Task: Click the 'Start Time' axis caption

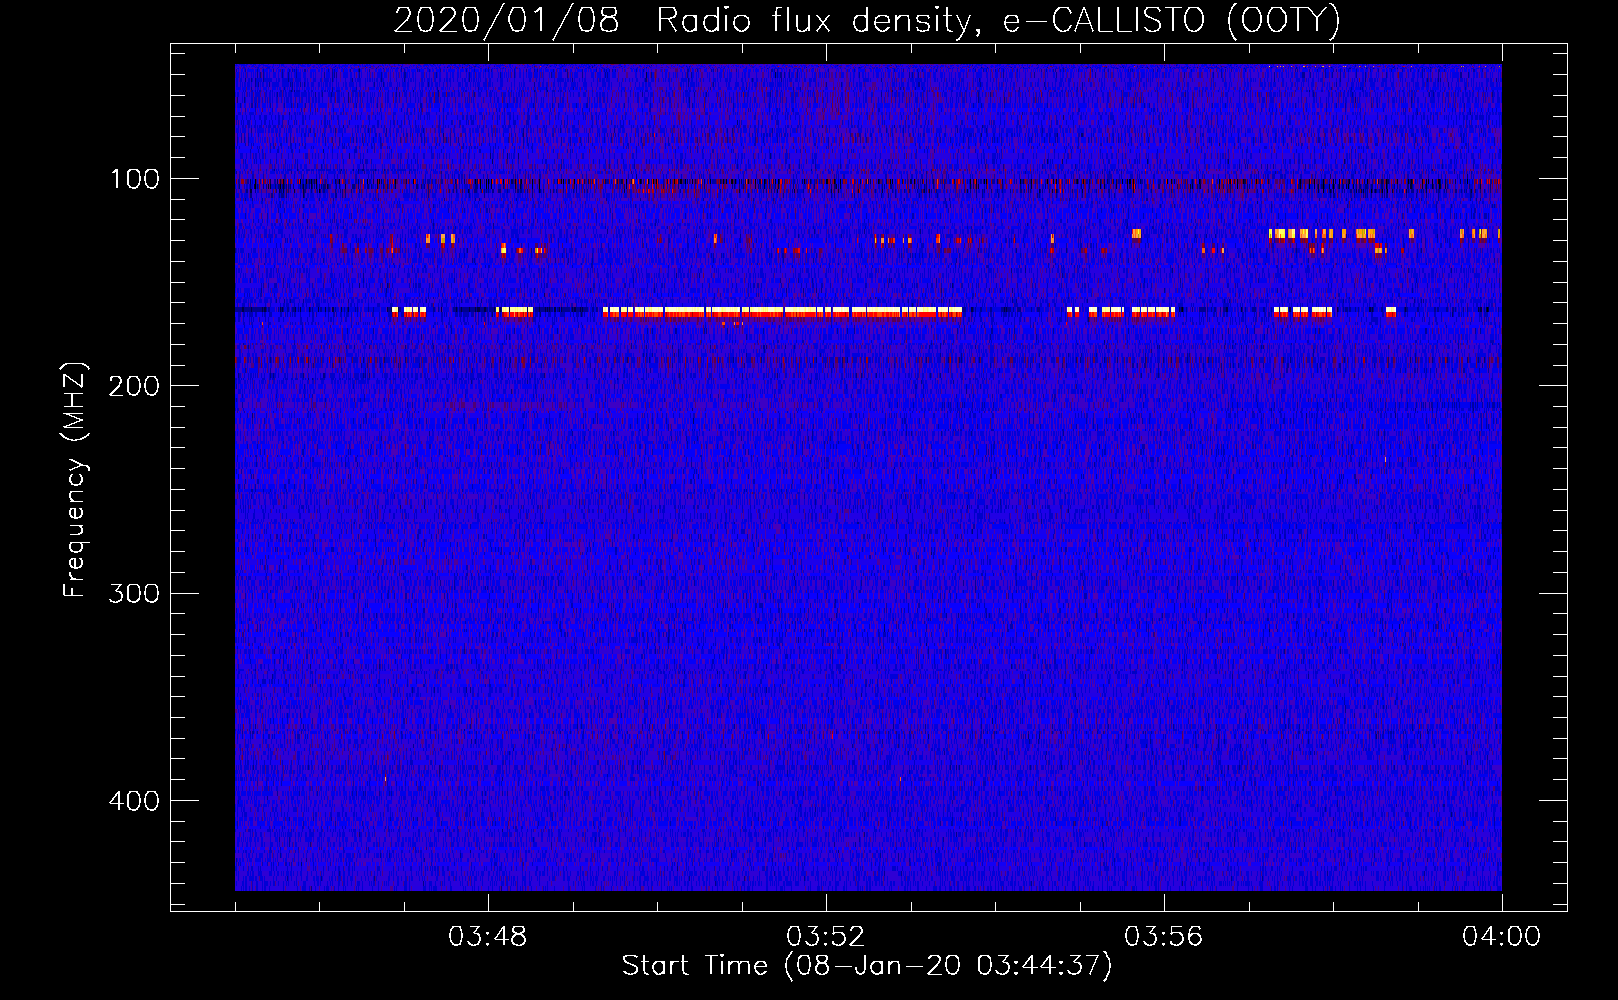Action: (867, 966)
